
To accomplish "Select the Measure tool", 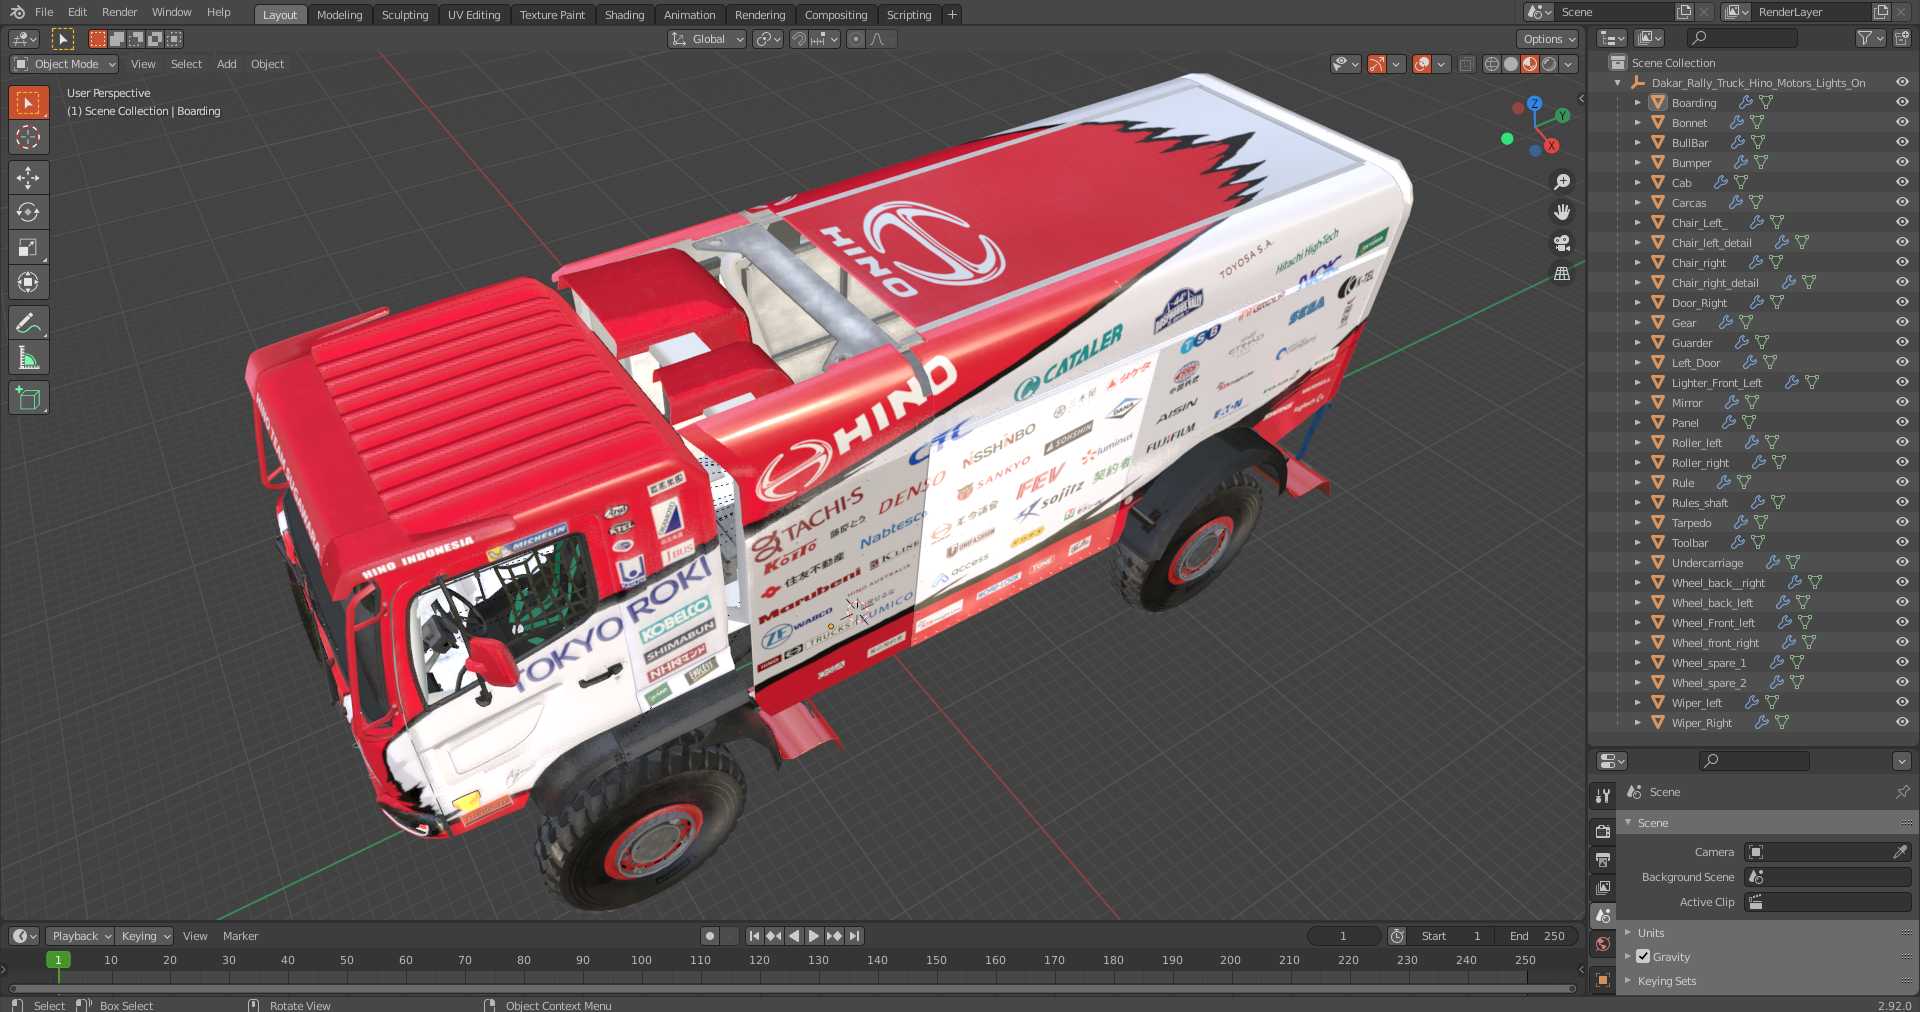I will point(28,358).
